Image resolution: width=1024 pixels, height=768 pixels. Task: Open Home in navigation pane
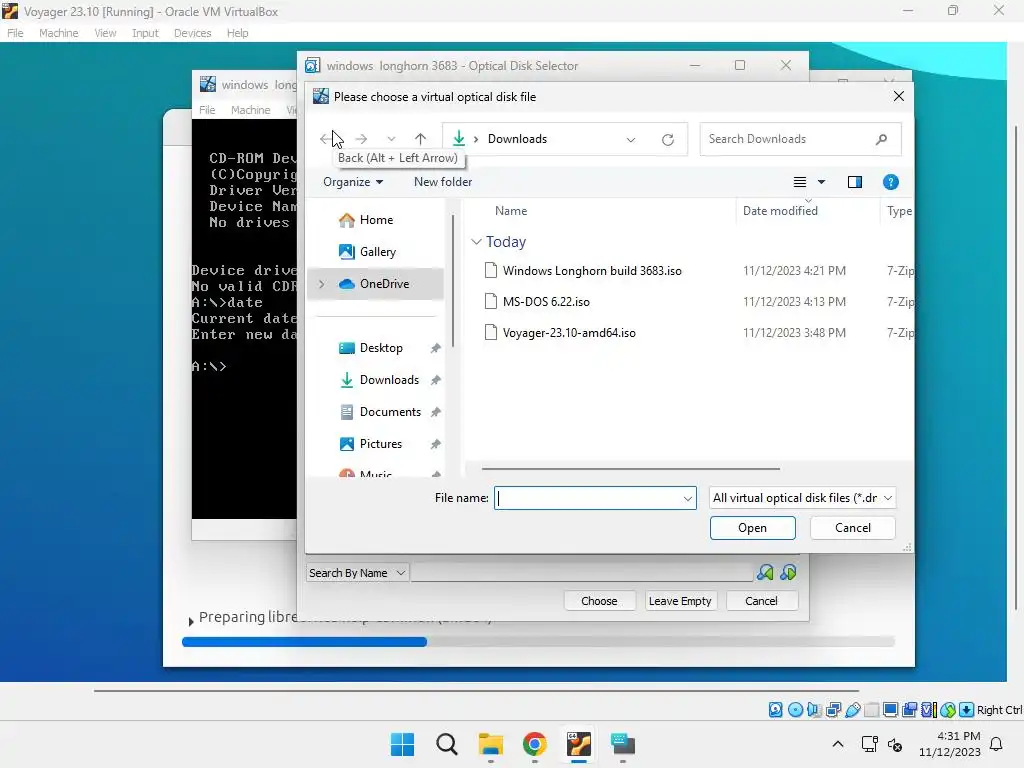(376, 220)
